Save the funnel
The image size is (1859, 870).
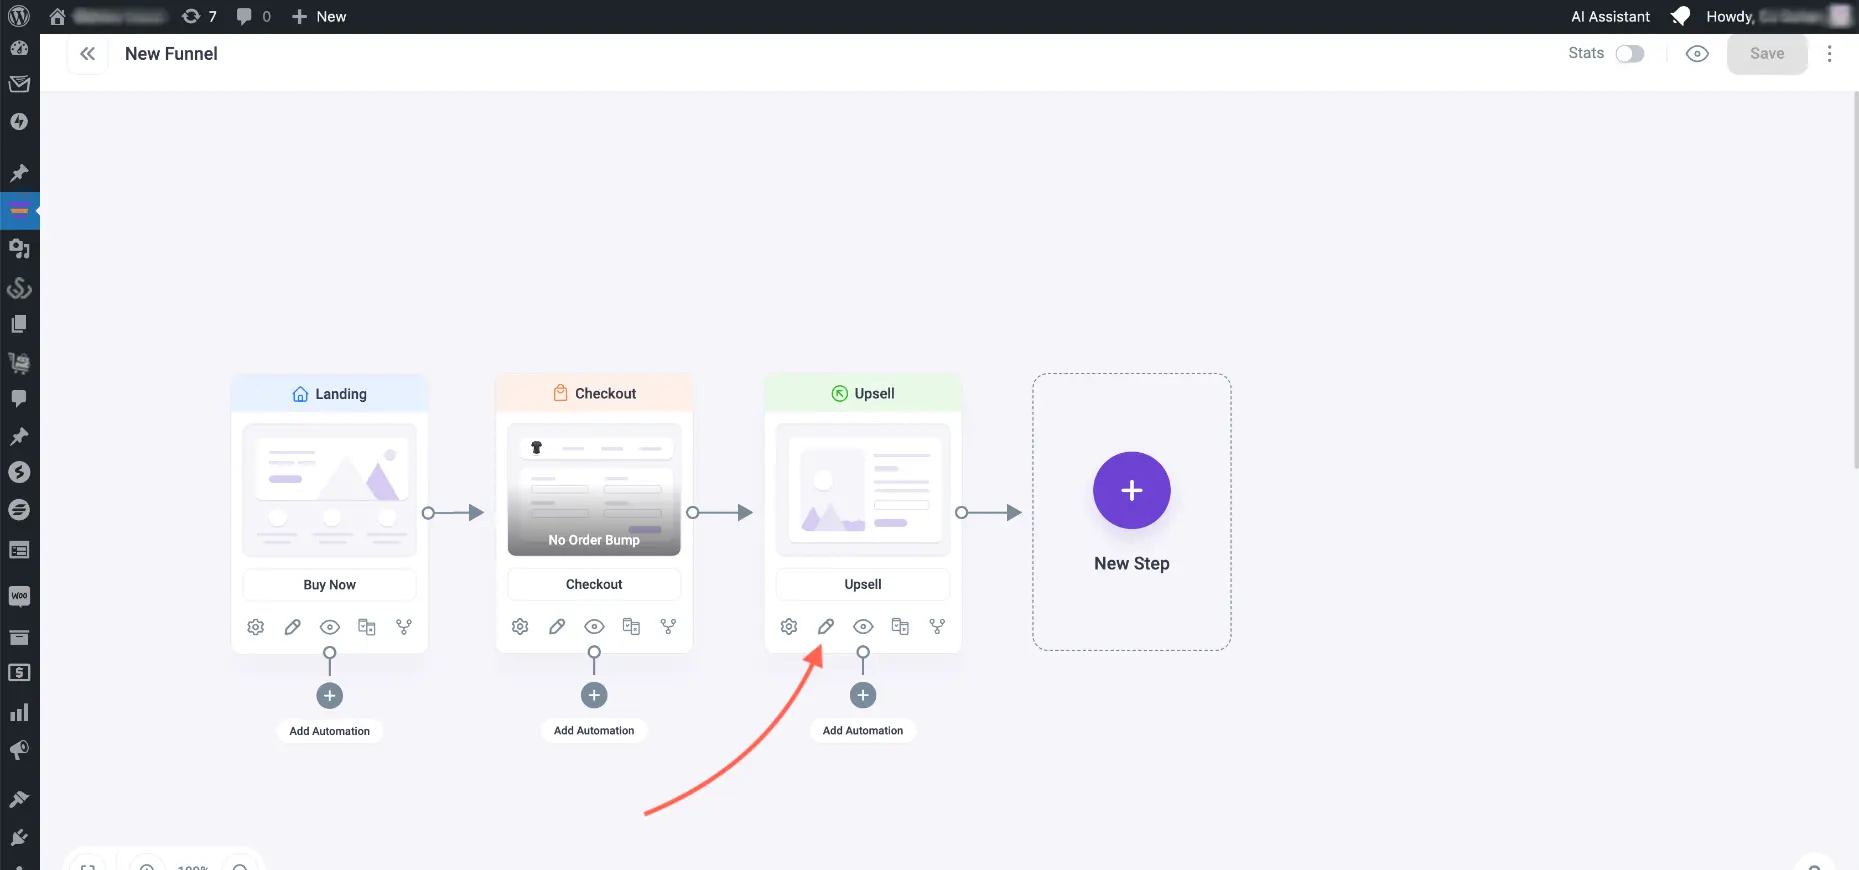pos(1767,54)
